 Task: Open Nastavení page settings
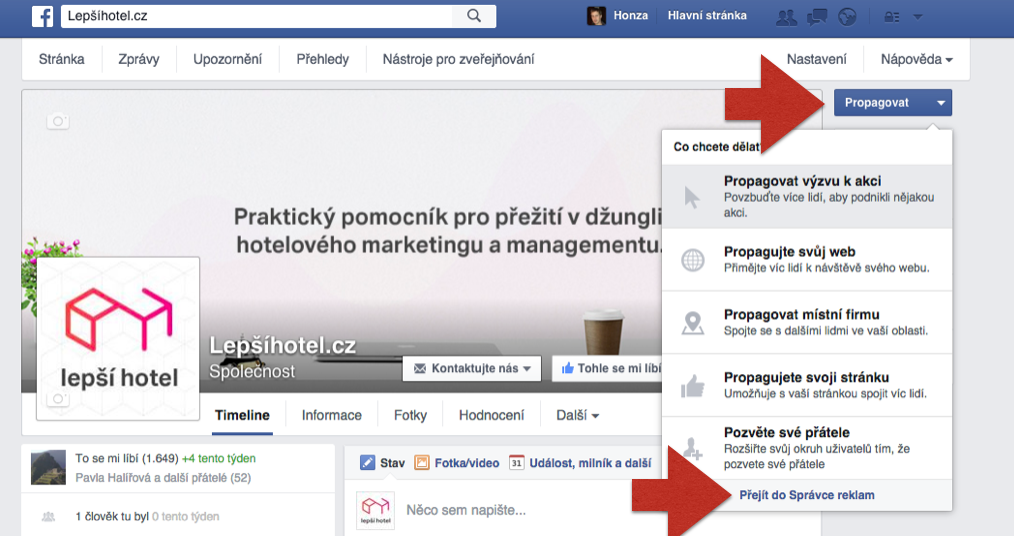pos(816,59)
